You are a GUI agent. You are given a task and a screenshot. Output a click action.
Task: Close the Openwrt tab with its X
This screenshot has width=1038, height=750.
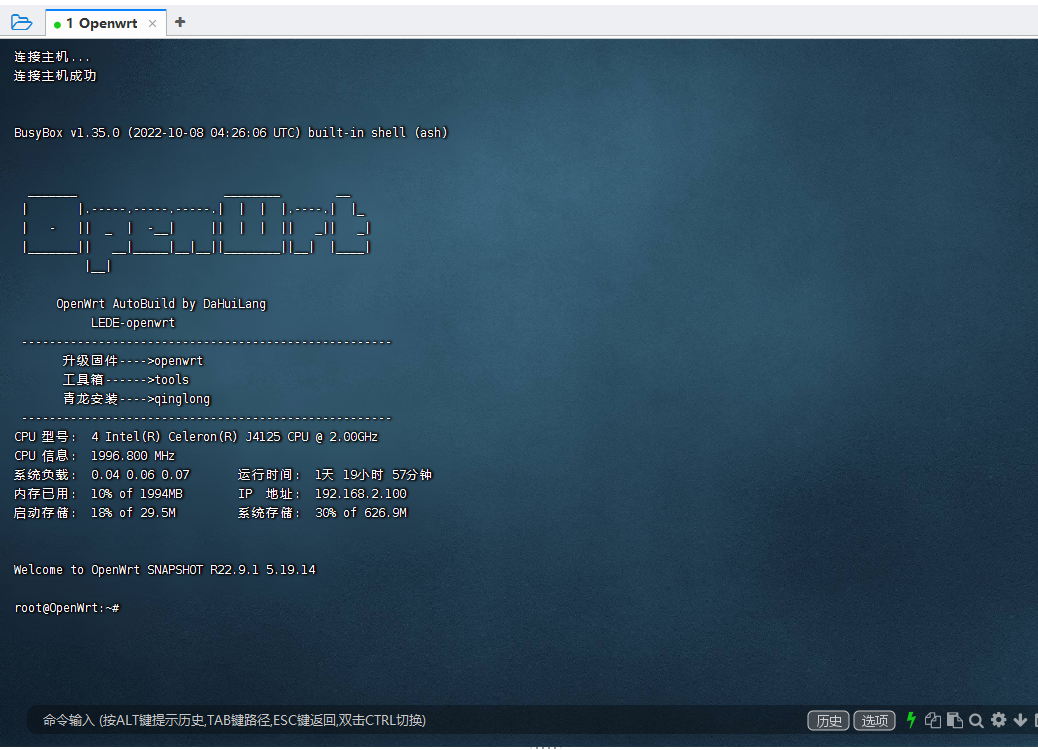point(154,21)
